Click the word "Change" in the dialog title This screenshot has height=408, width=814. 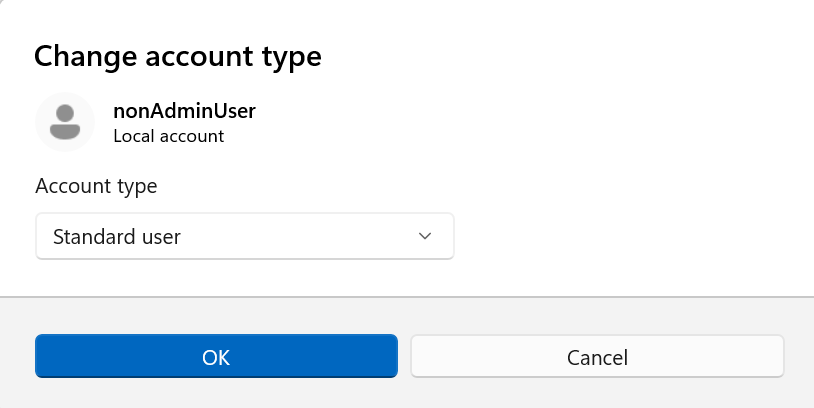point(83,56)
